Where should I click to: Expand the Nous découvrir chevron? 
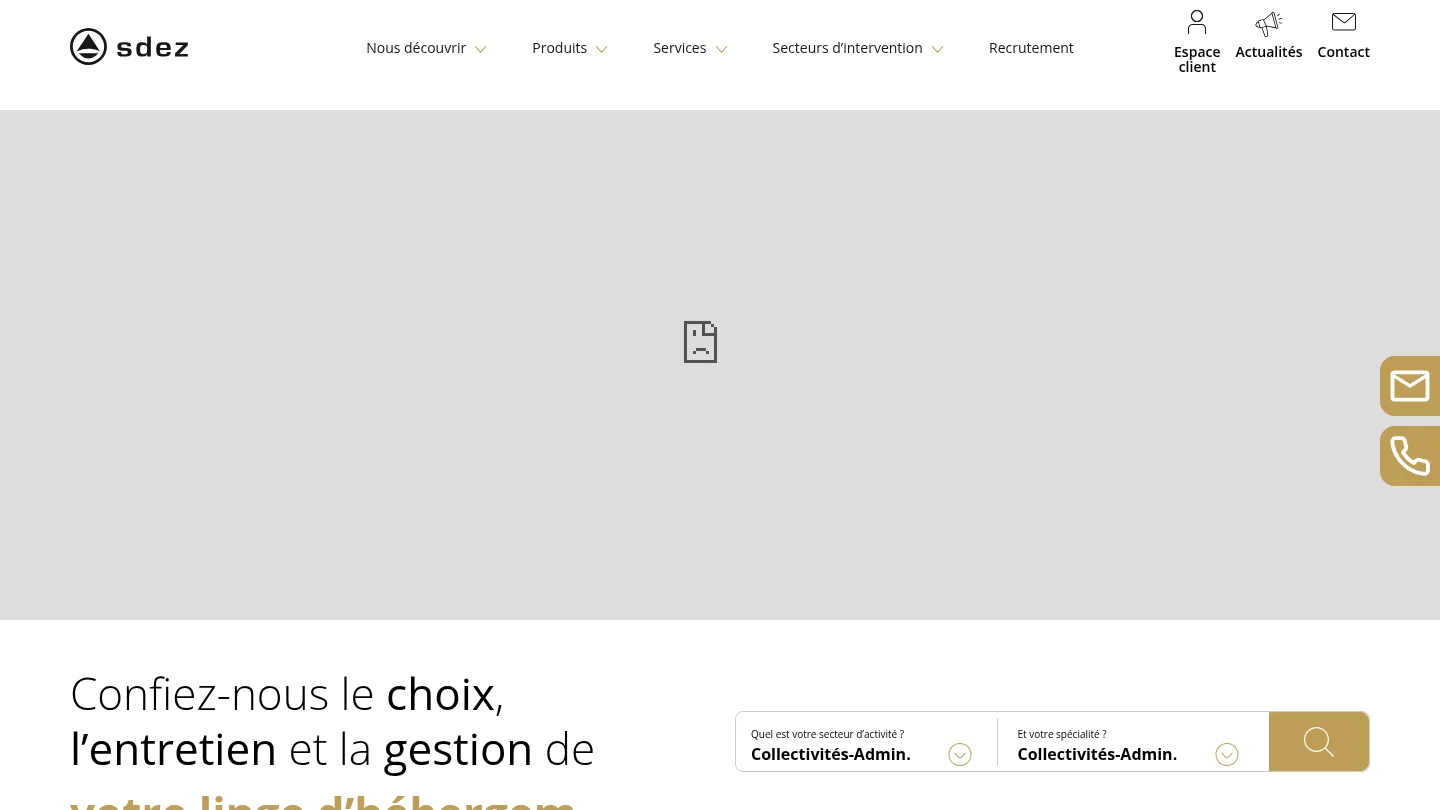(x=480, y=49)
